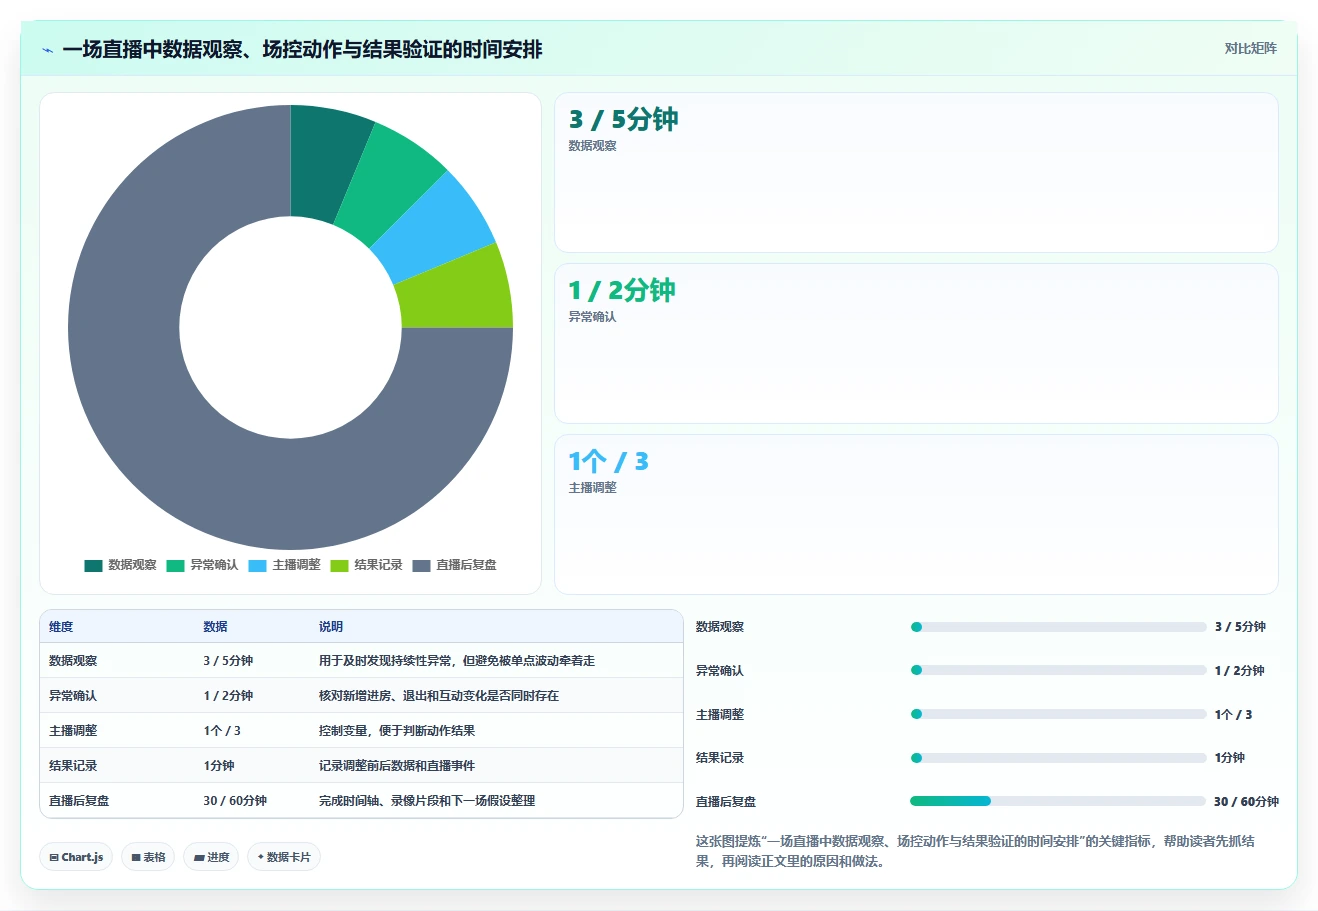The image size is (1318, 911).
Task: Click the 数据观察 progress bar
Action: 1058,627
